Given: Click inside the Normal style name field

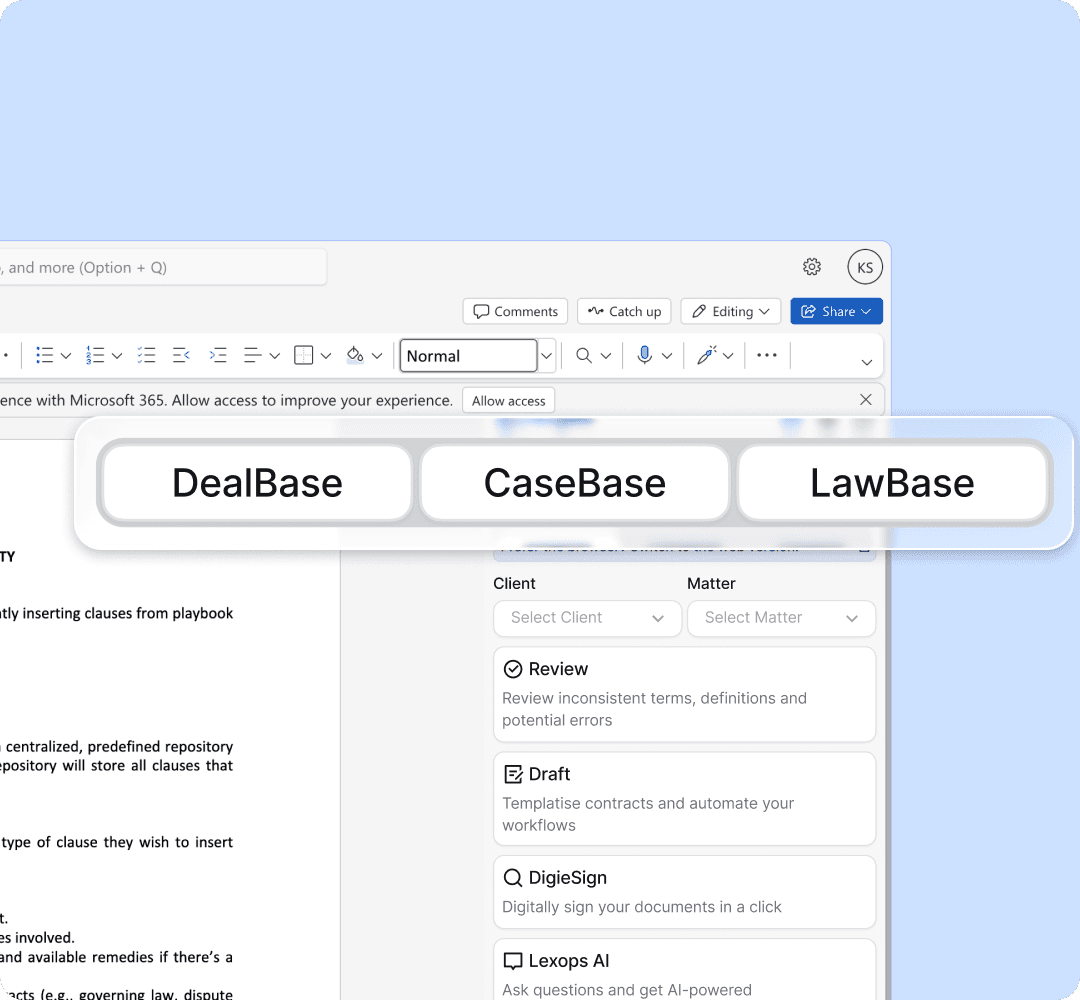Looking at the screenshot, I should click(x=468, y=356).
